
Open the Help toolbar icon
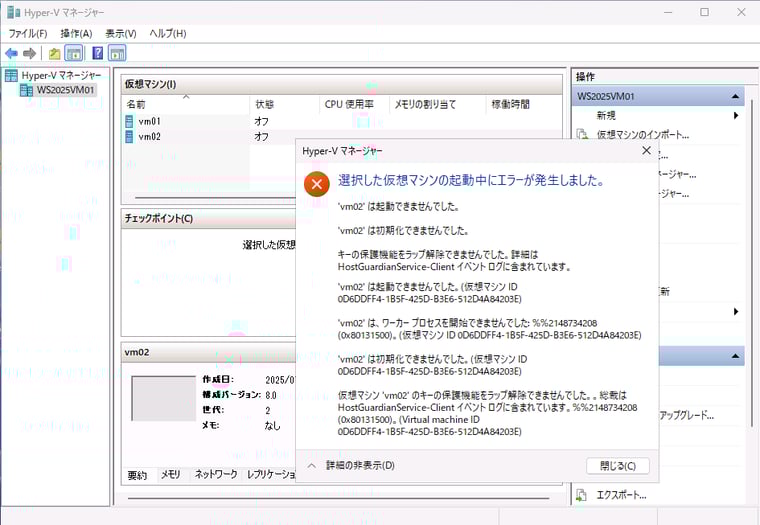click(x=97, y=53)
